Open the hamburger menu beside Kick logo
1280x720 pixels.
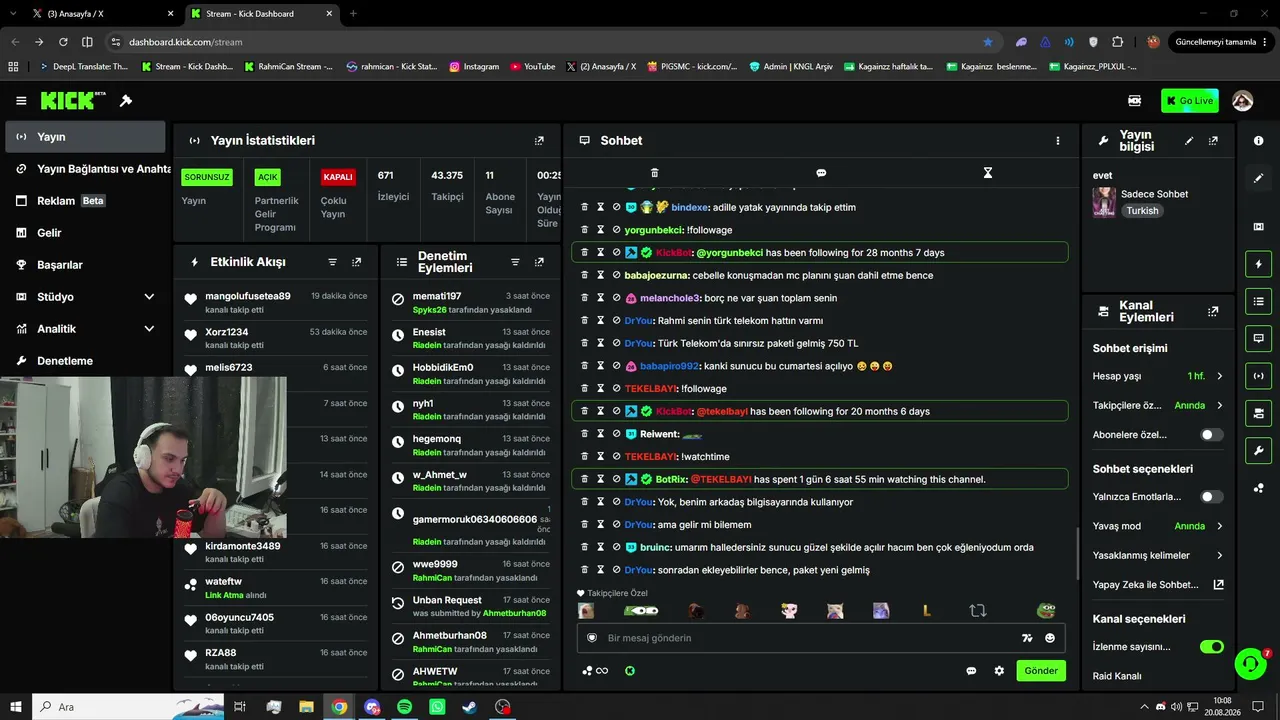point(21,101)
